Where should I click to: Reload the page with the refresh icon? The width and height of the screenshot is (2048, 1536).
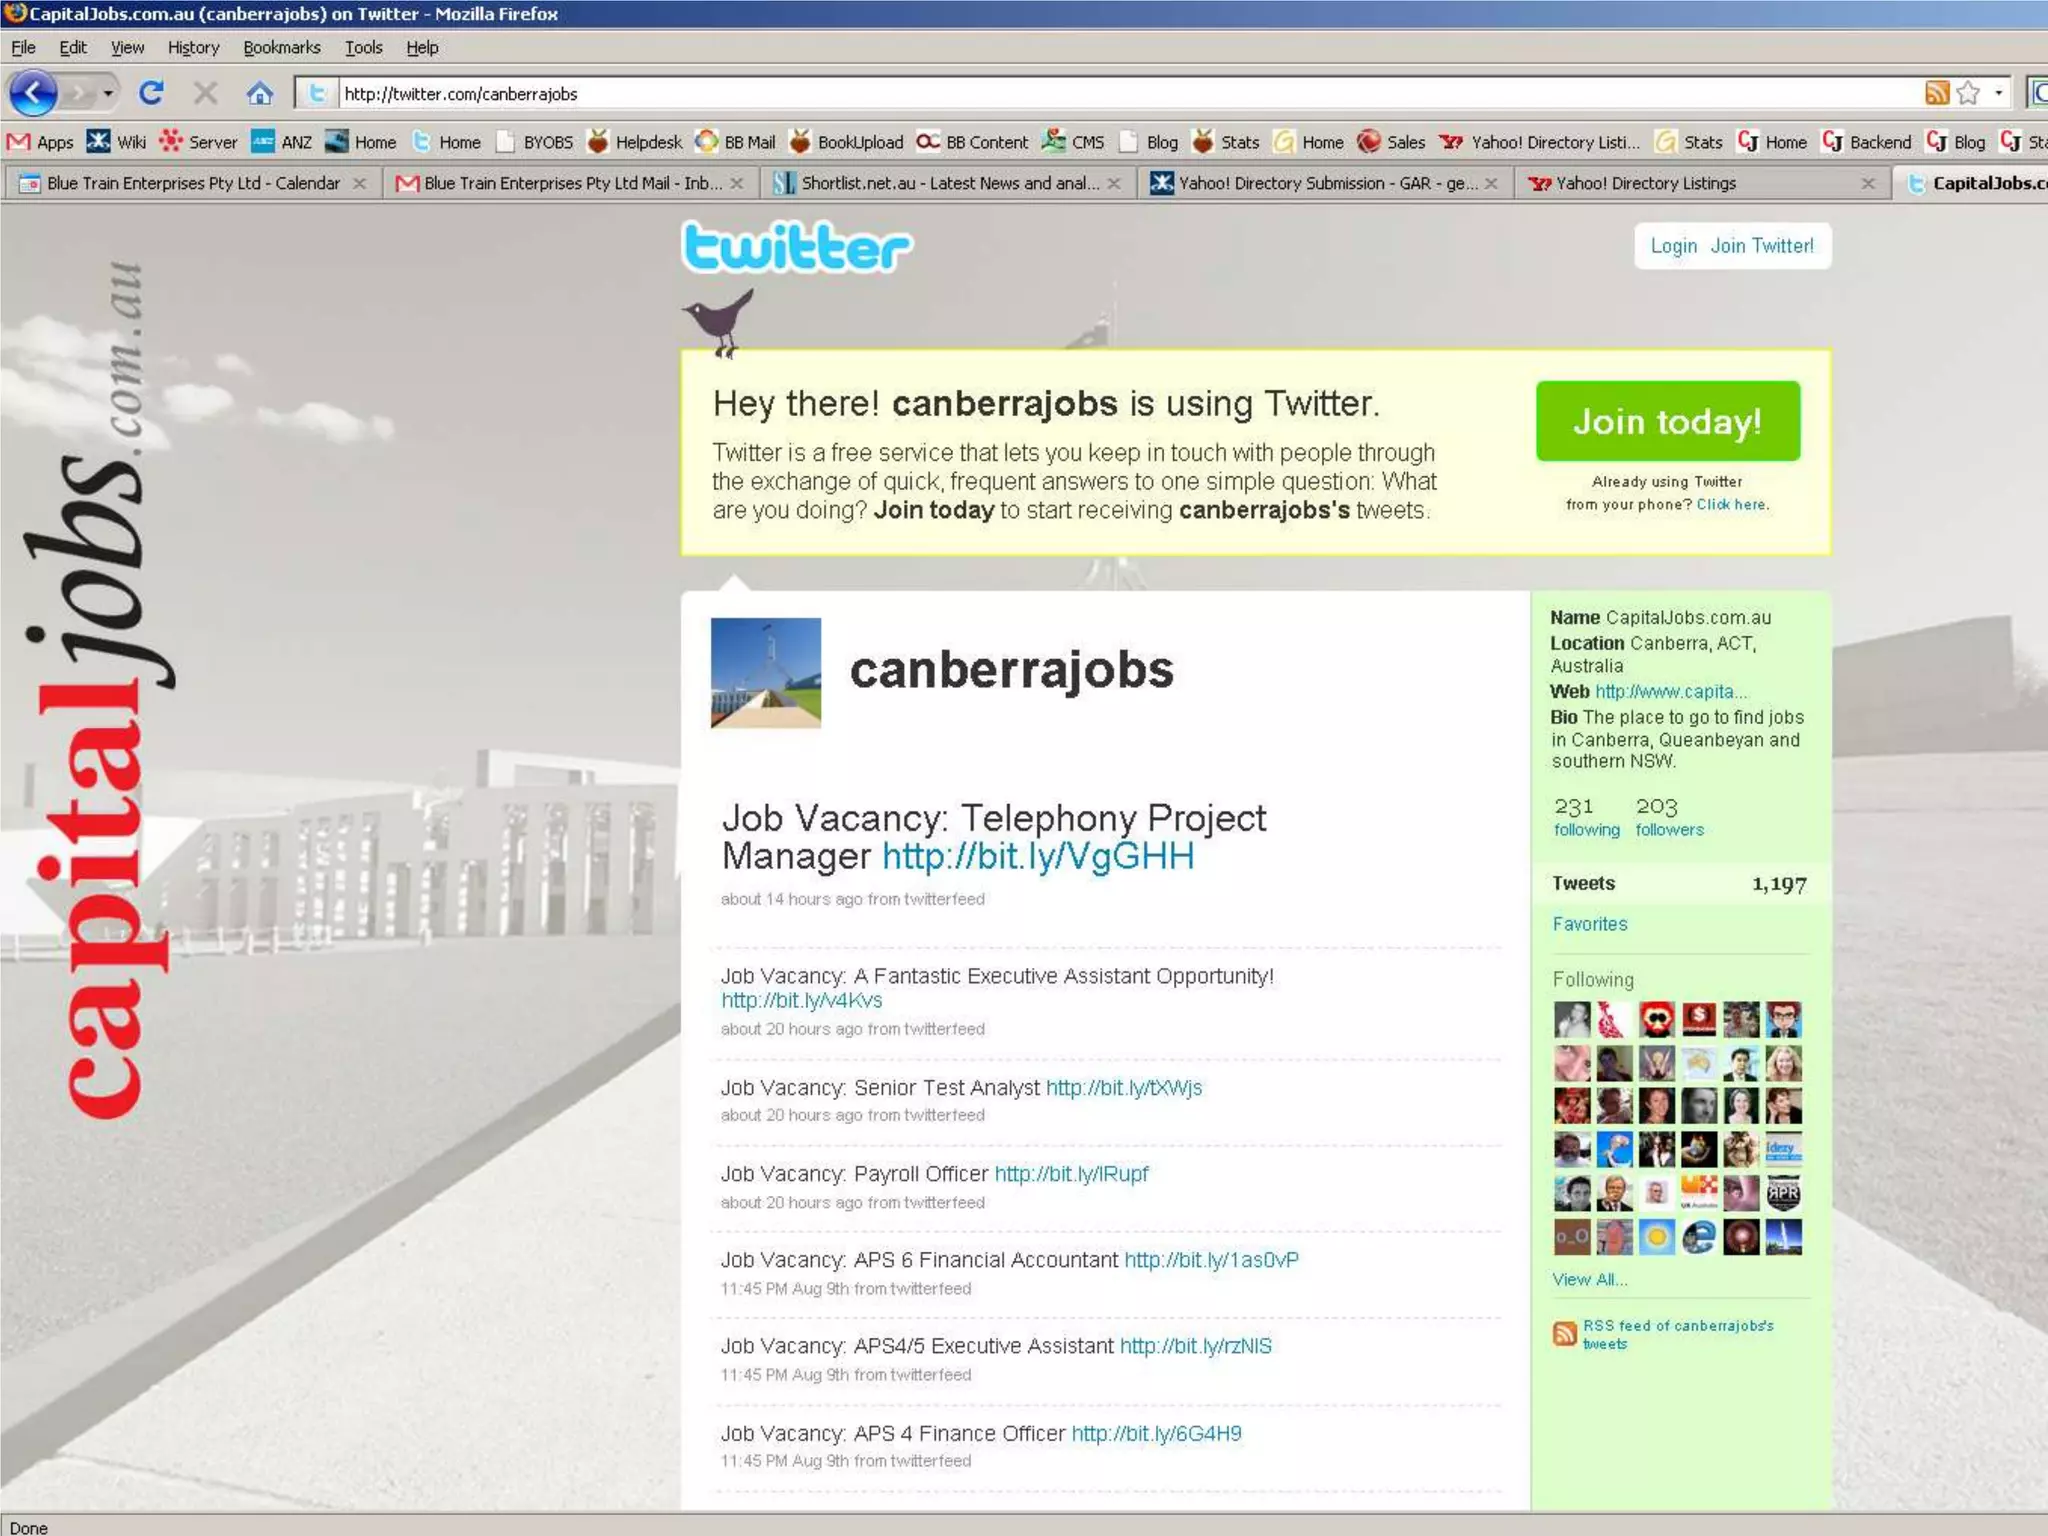click(151, 93)
